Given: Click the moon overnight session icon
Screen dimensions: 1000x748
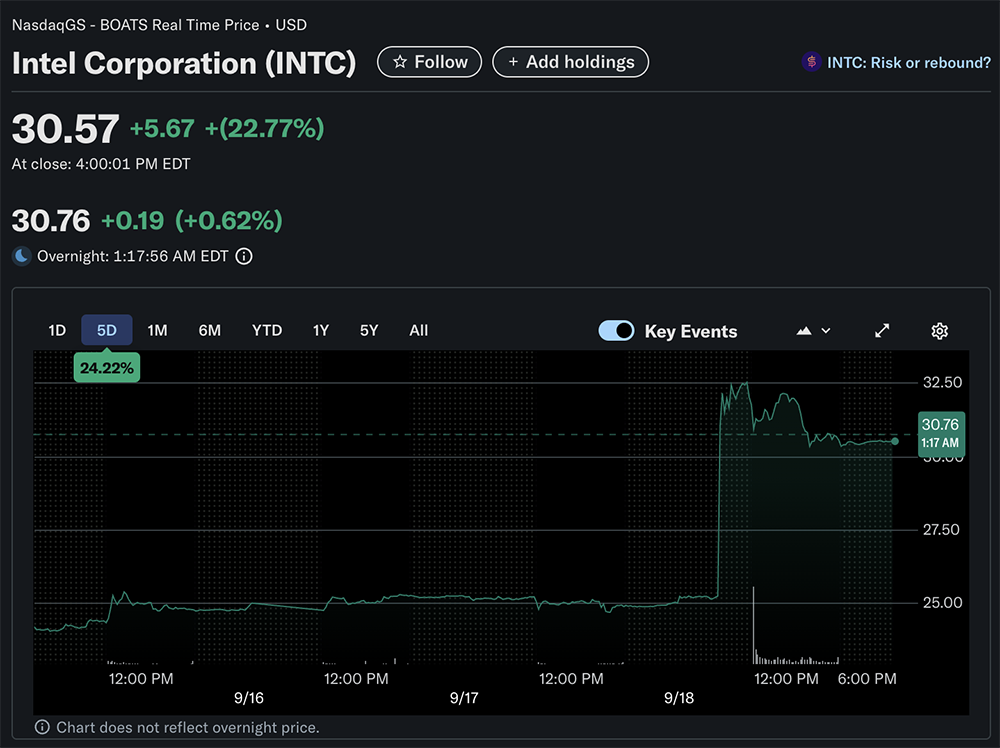Looking at the screenshot, I should click(x=22, y=256).
